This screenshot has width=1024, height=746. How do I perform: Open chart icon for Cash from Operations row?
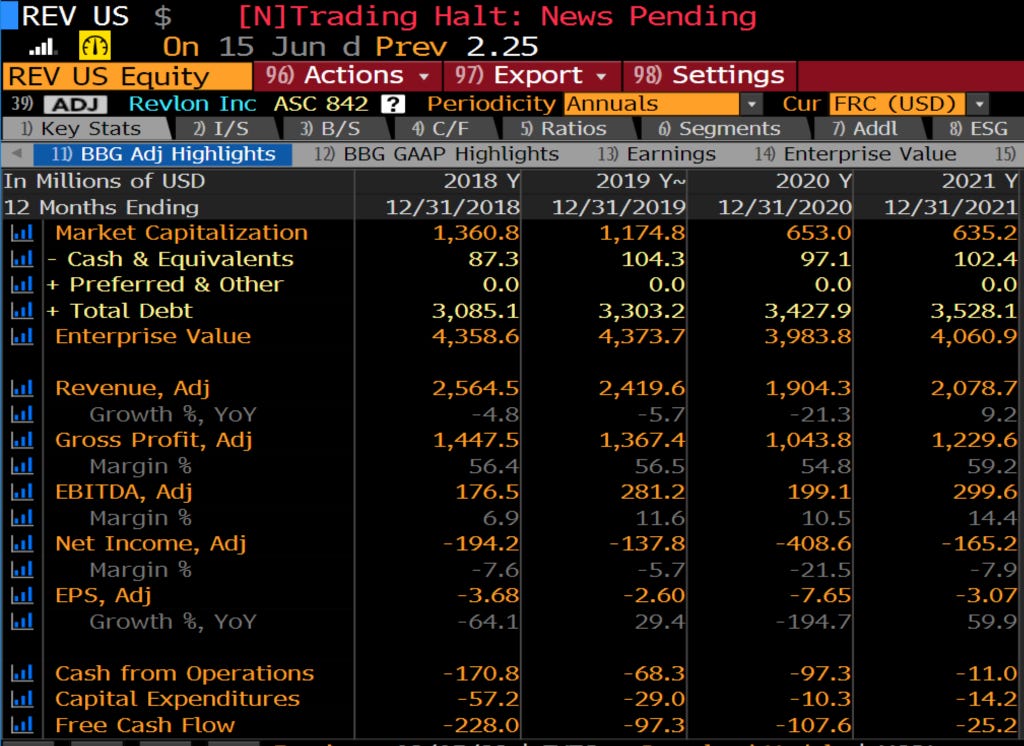[22, 673]
